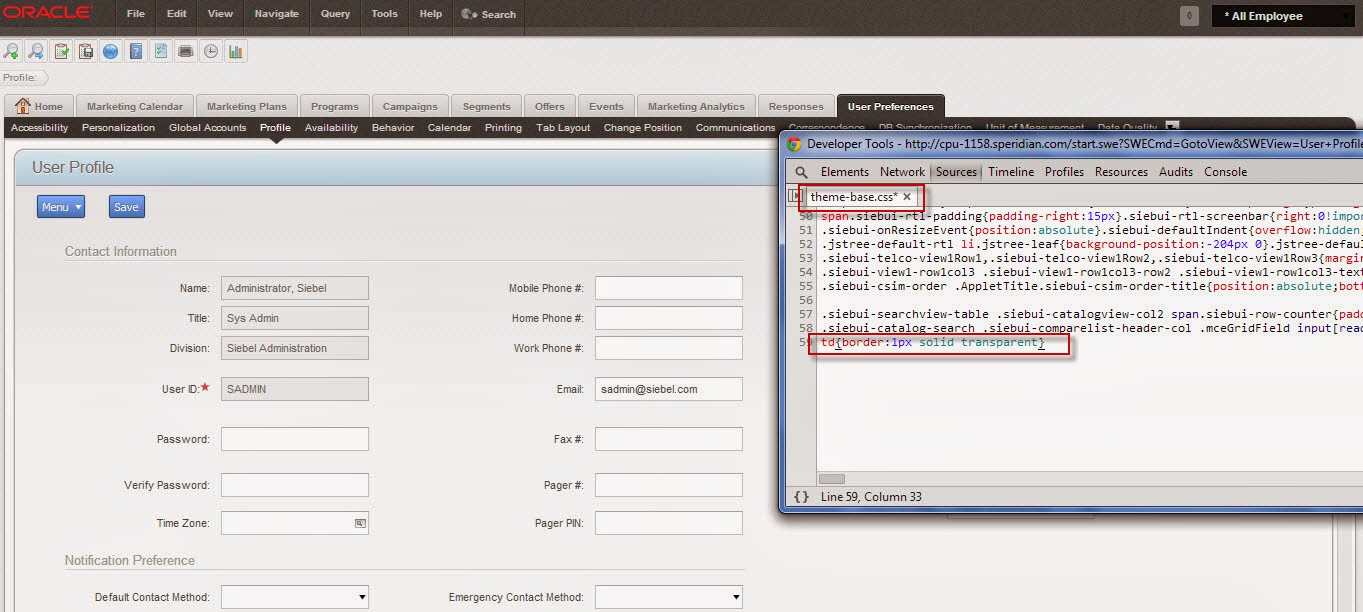Image resolution: width=1363 pixels, height=612 pixels.
Task: Switch to the Campaigns tab
Action: (410, 106)
